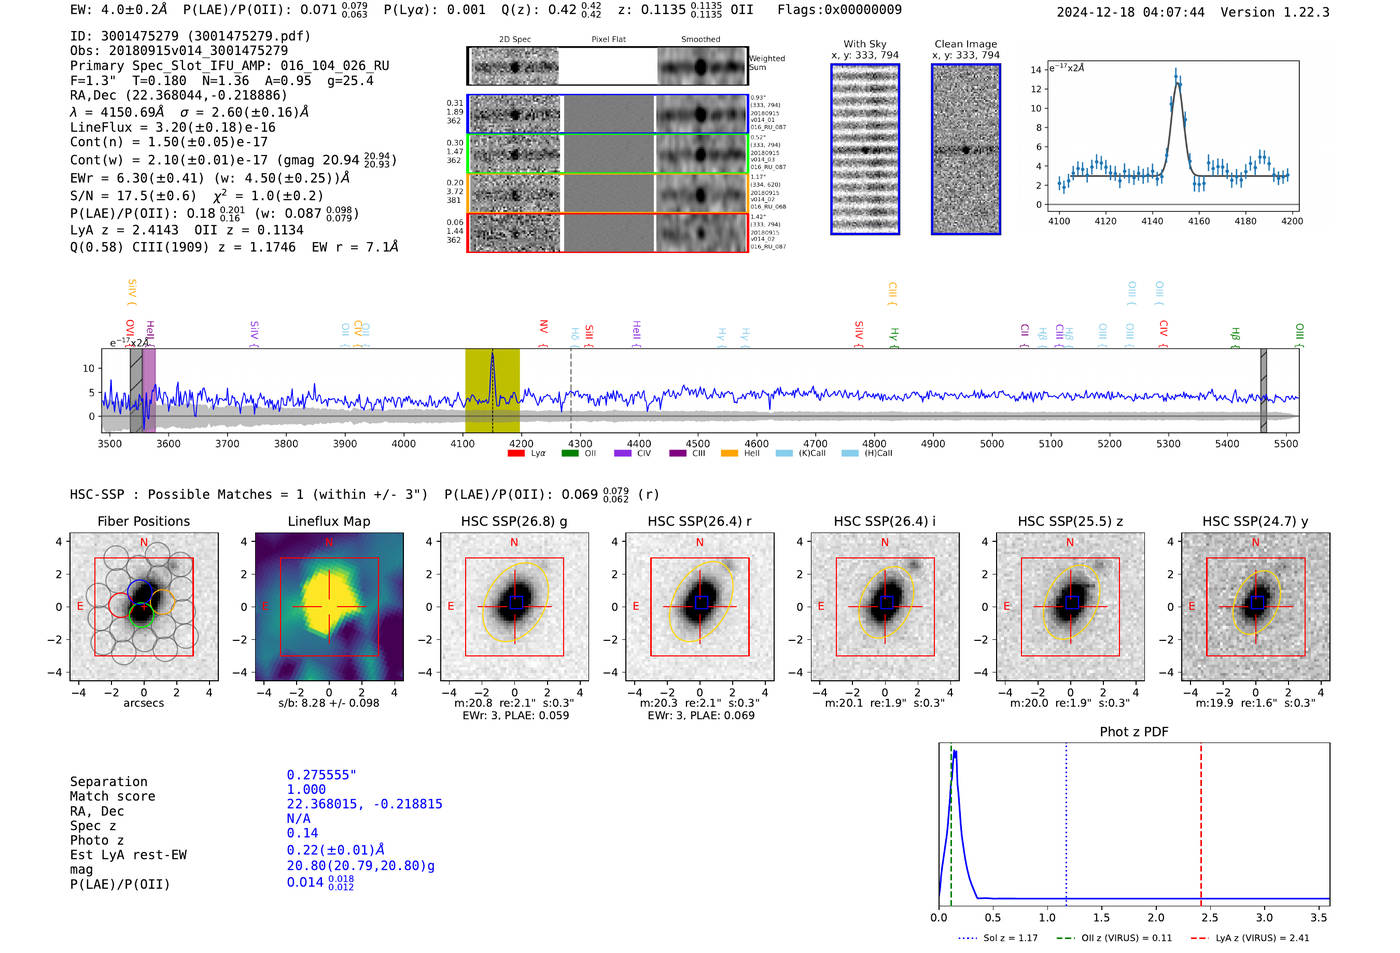
Task: Click the ID 3001475279 line
Action: point(190,36)
